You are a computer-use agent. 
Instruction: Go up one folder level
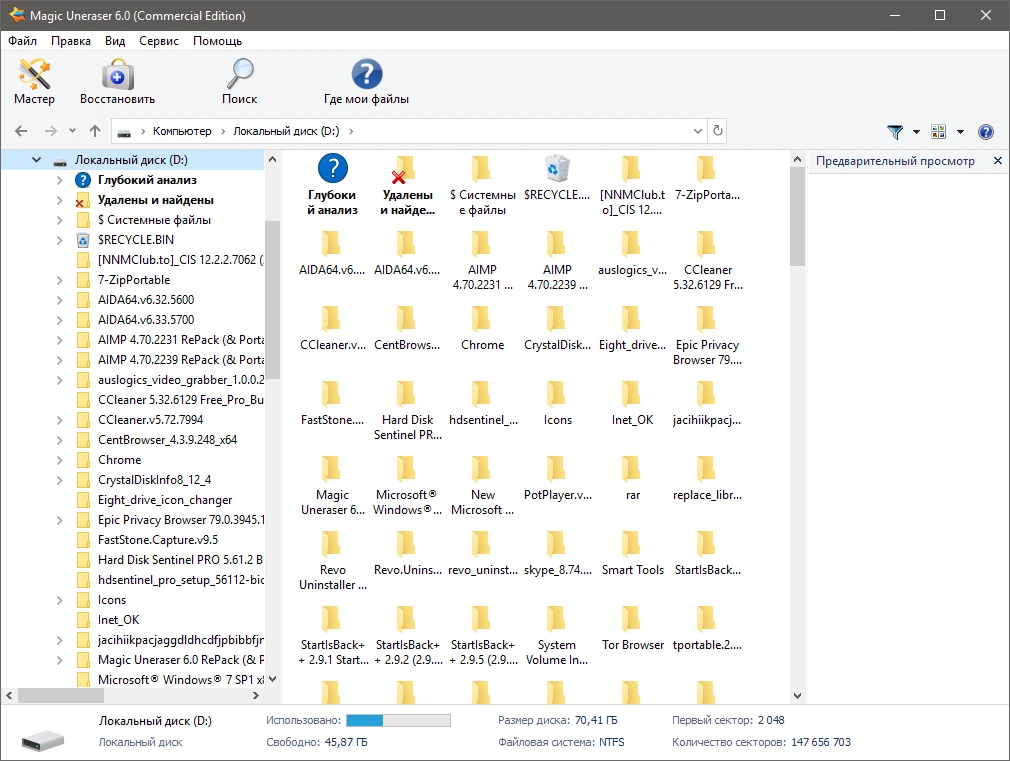[x=95, y=131]
